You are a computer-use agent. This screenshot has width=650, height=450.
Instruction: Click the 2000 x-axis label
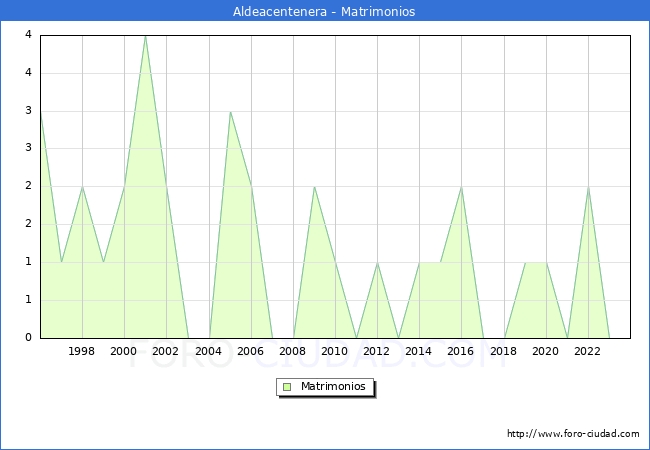click(x=124, y=351)
